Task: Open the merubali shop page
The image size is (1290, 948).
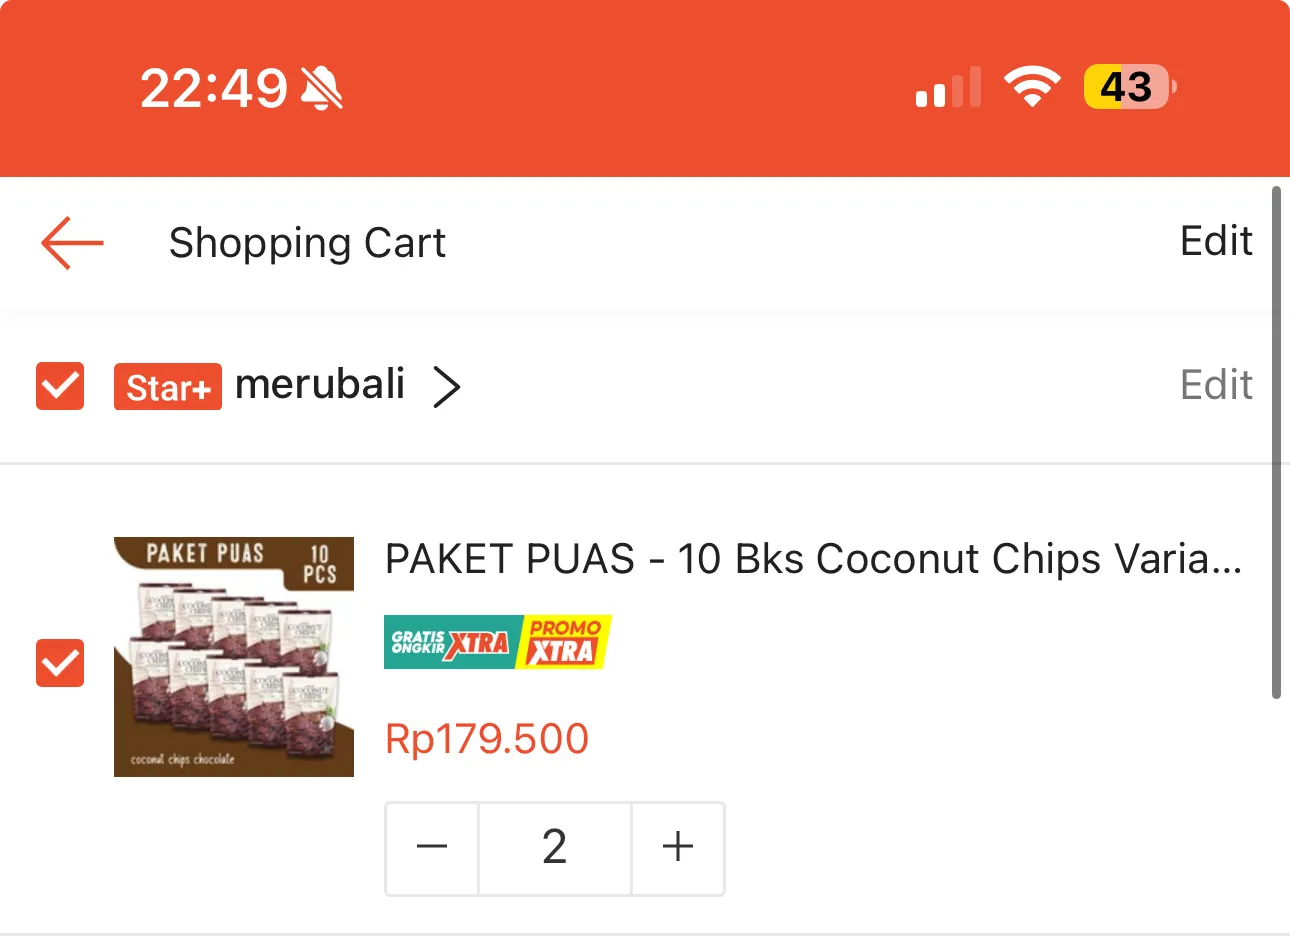Action: (x=319, y=386)
